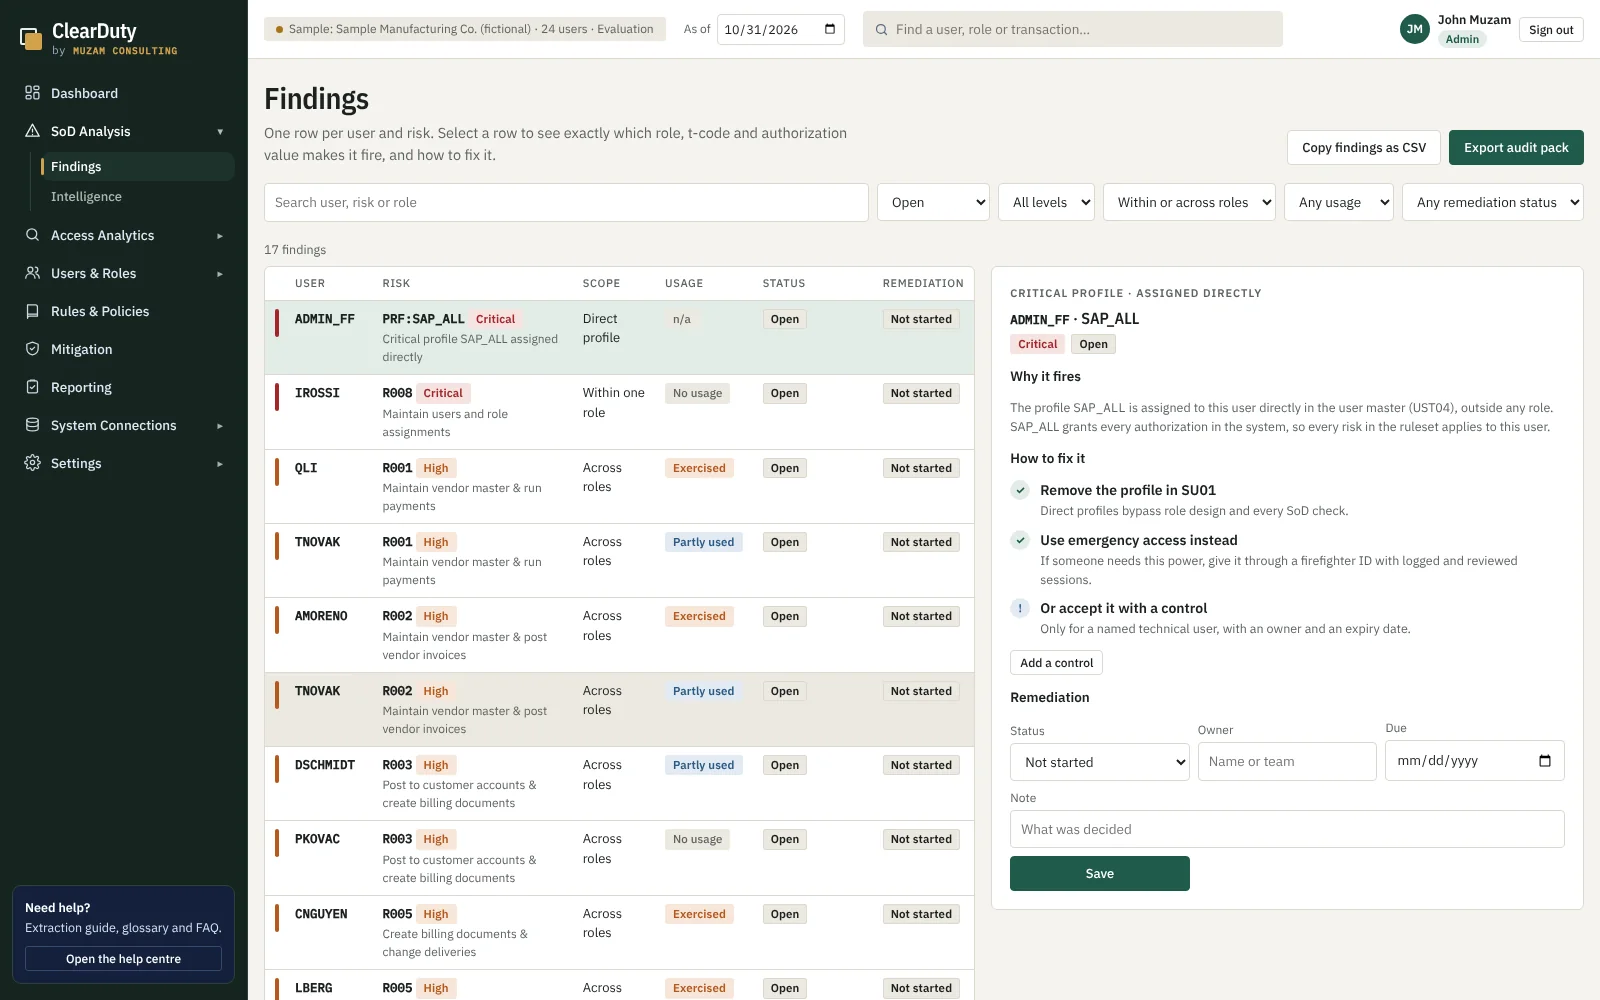Click the Users & Roles people icon
The image size is (1600, 1000).
(x=32, y=273)
